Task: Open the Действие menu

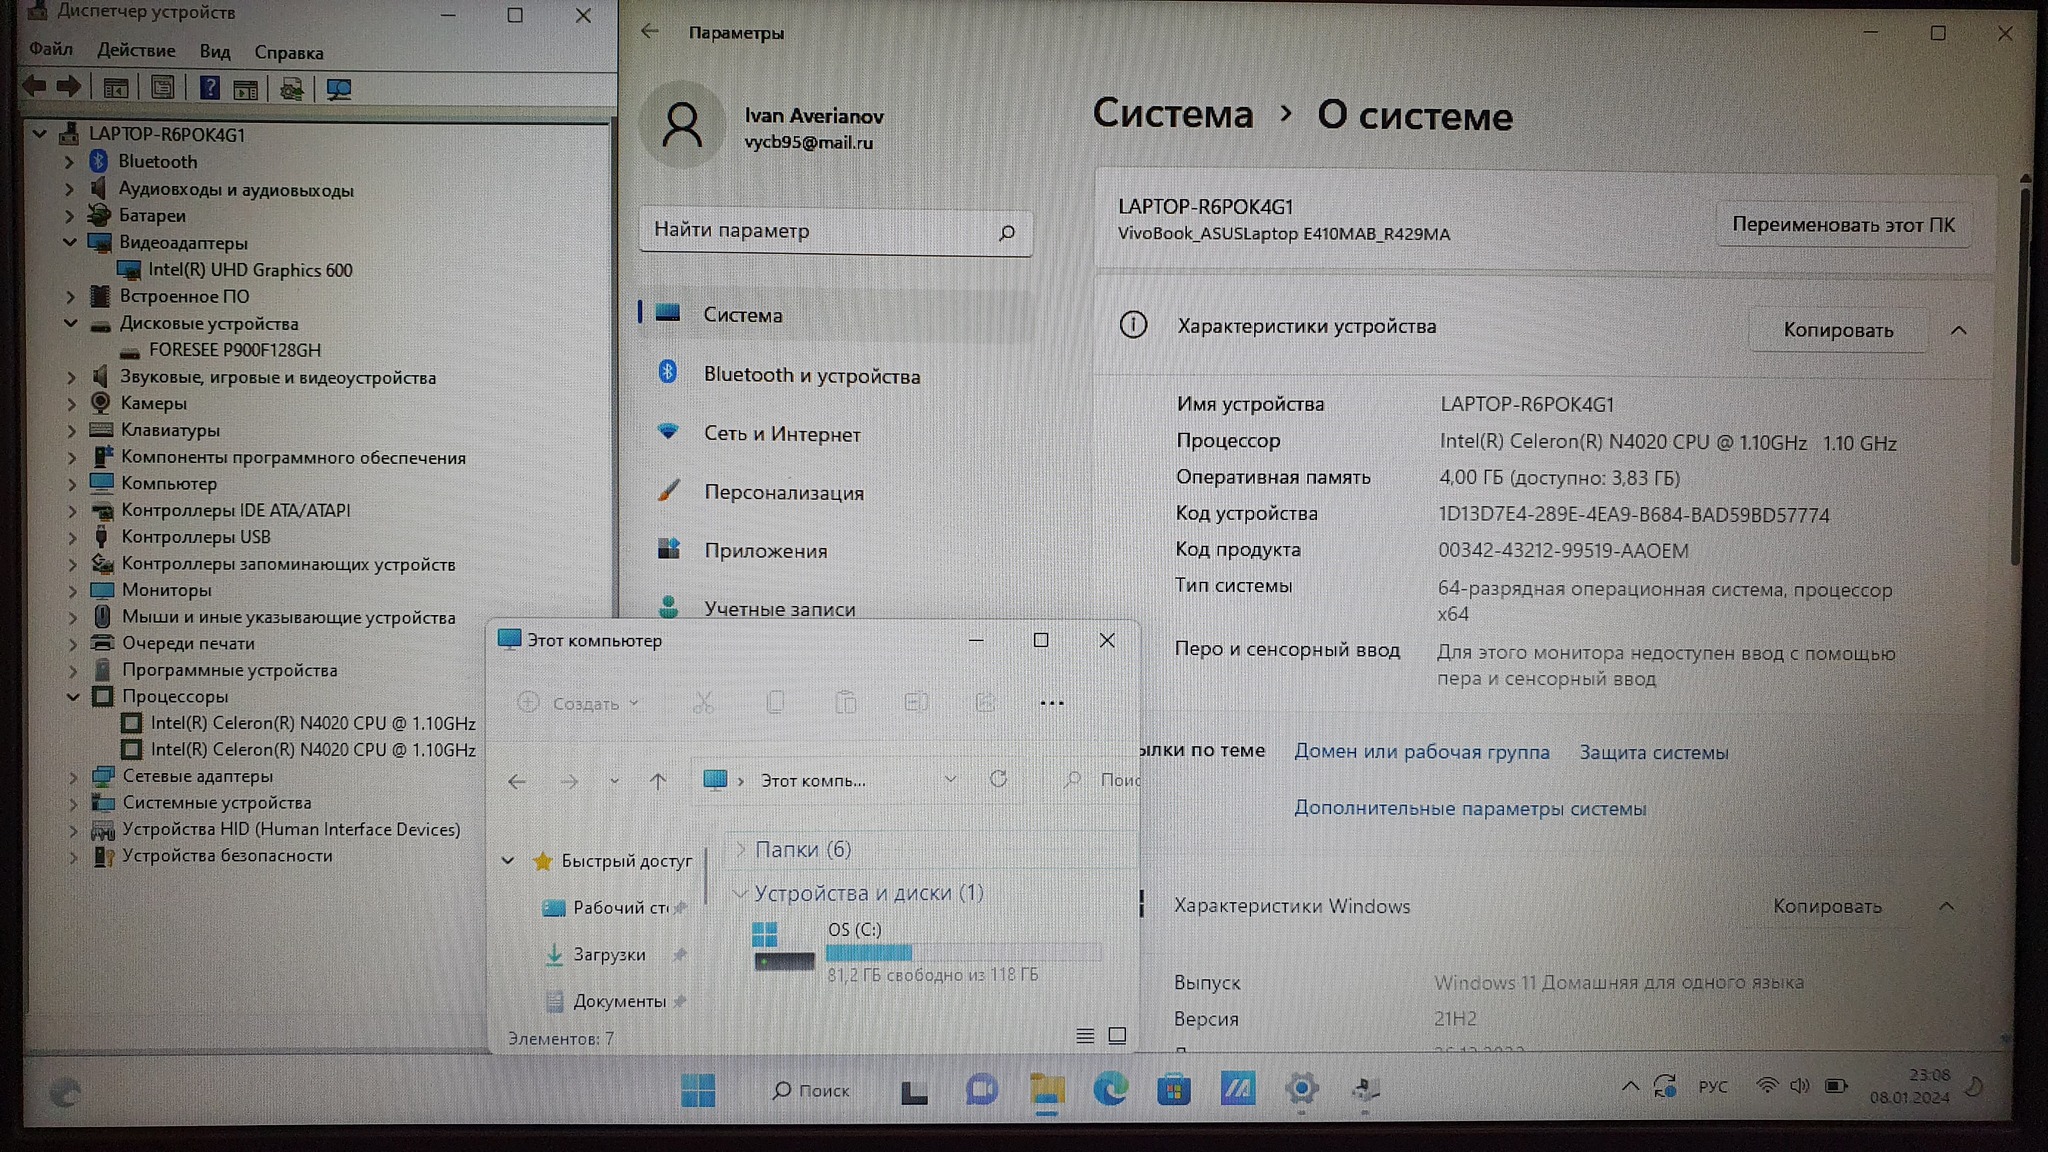Action: click(136, 50)
